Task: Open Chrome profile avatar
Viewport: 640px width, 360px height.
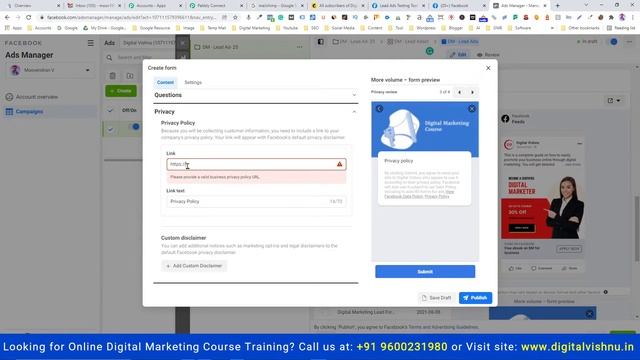Action: click(x=622, y=18)
